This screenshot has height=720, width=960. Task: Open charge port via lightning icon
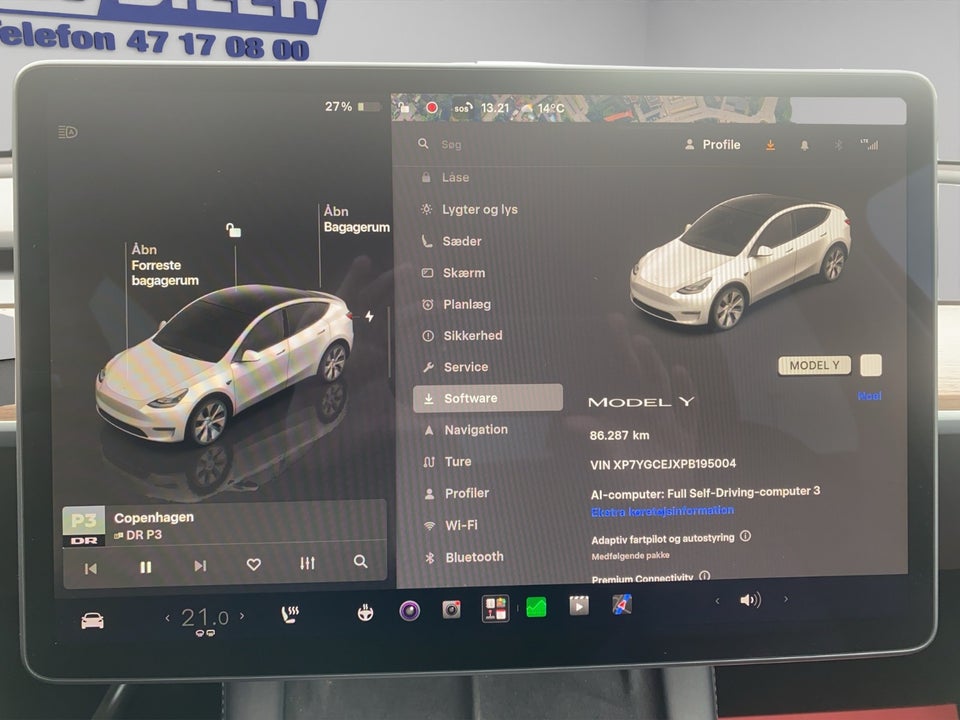(369, 316)
